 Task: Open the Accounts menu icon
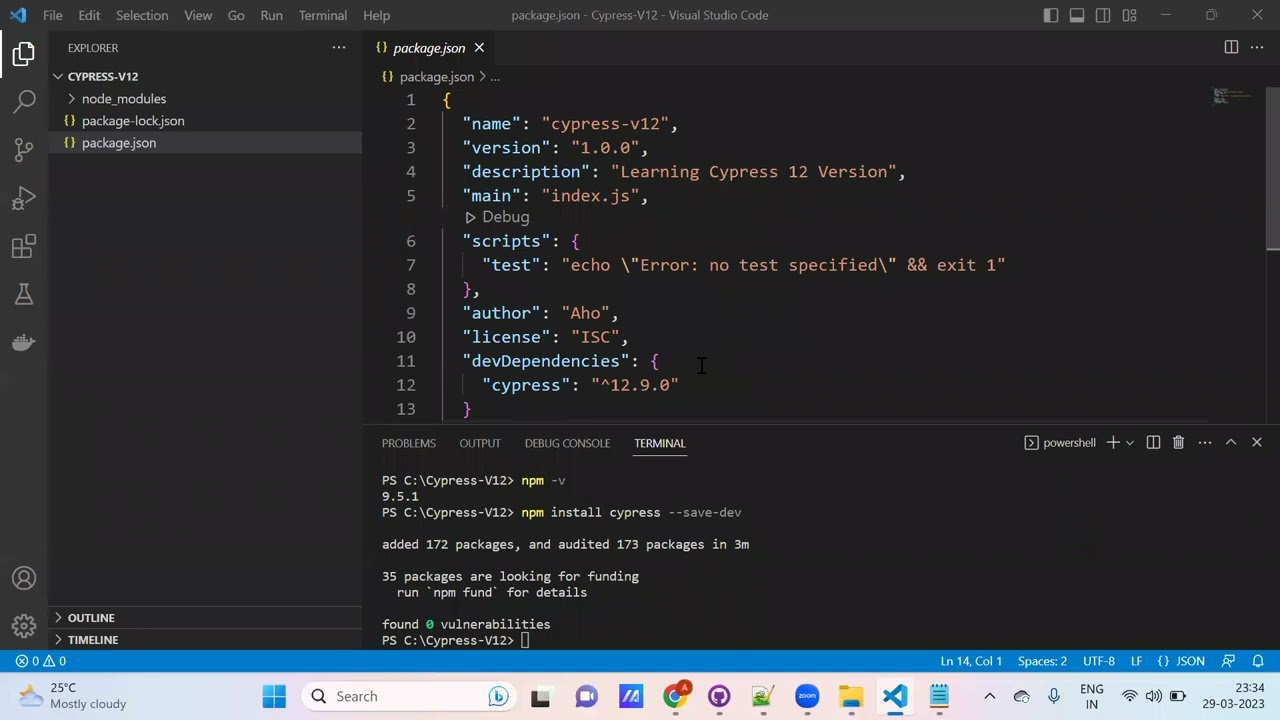coord(24,579)
